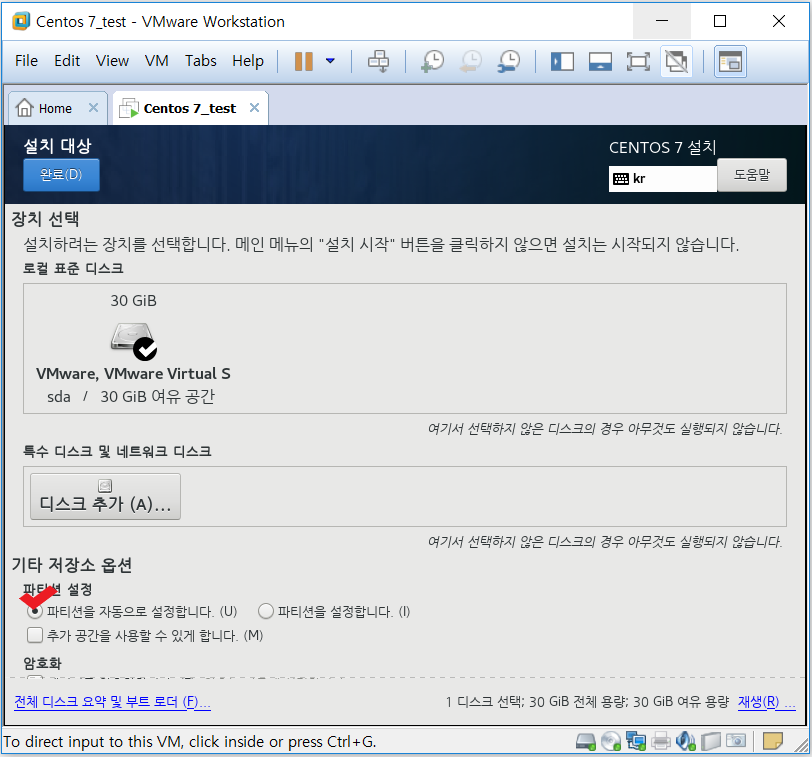Click the disk selection summary text
Viewport: 812px width, 757px height.
(587, 702)
